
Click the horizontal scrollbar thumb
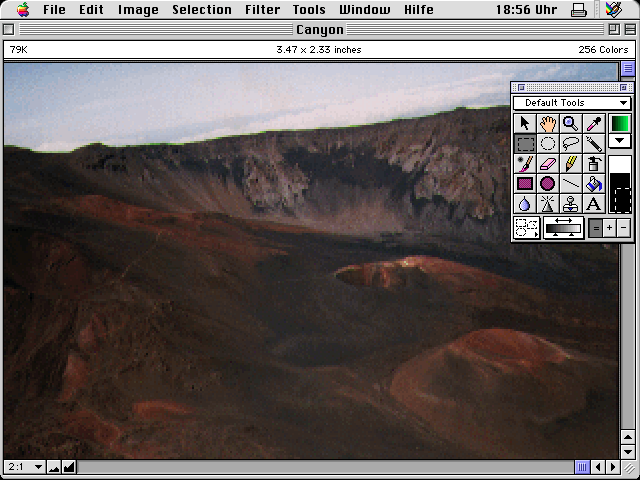click(582, 467)
